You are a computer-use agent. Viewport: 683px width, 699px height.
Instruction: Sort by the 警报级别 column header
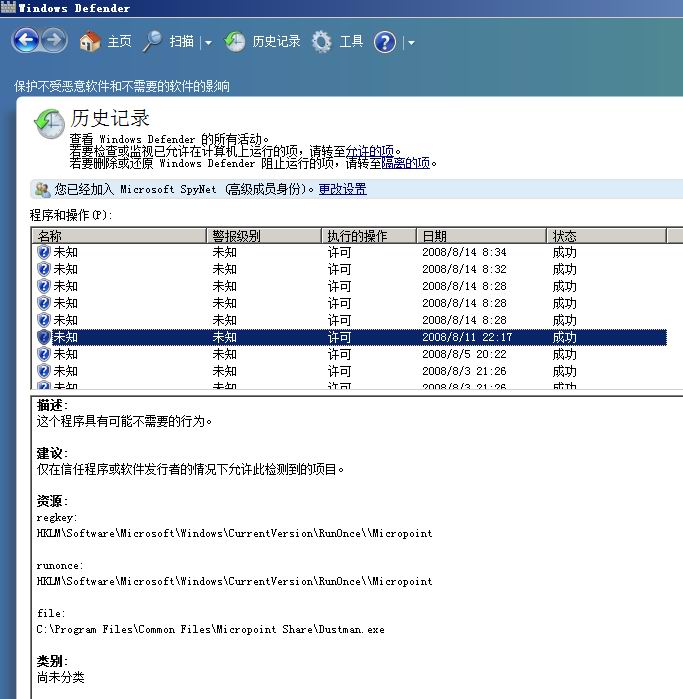(263, 235)
